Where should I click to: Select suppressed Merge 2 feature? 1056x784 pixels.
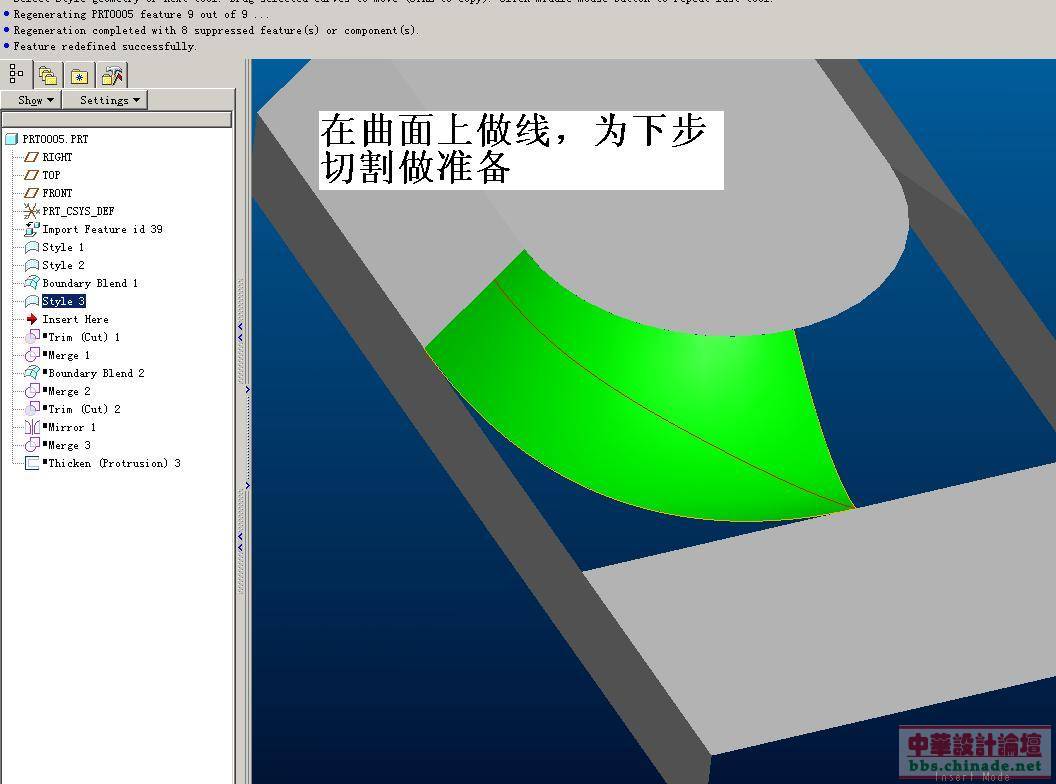point(69,391)
